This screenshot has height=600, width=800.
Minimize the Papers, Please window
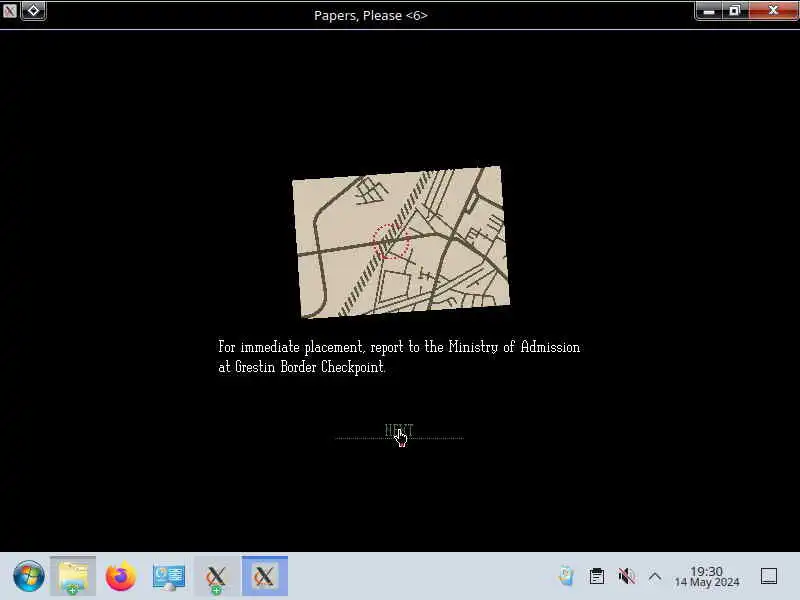pos(709,11)
